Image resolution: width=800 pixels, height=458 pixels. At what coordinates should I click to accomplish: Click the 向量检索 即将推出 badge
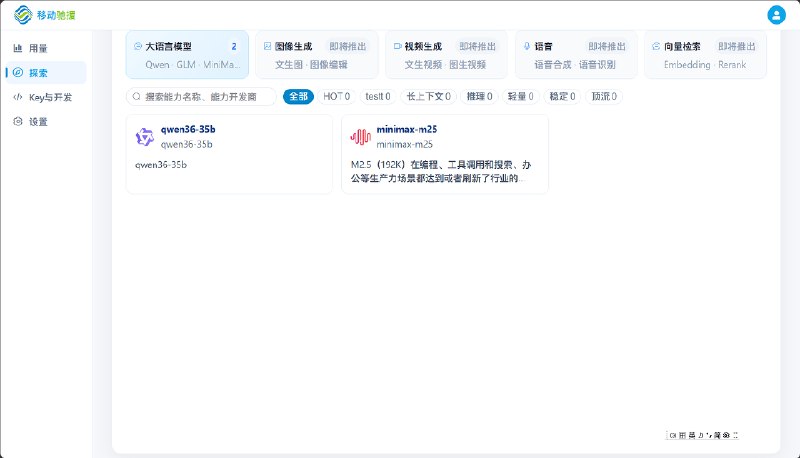coord(736,46)
